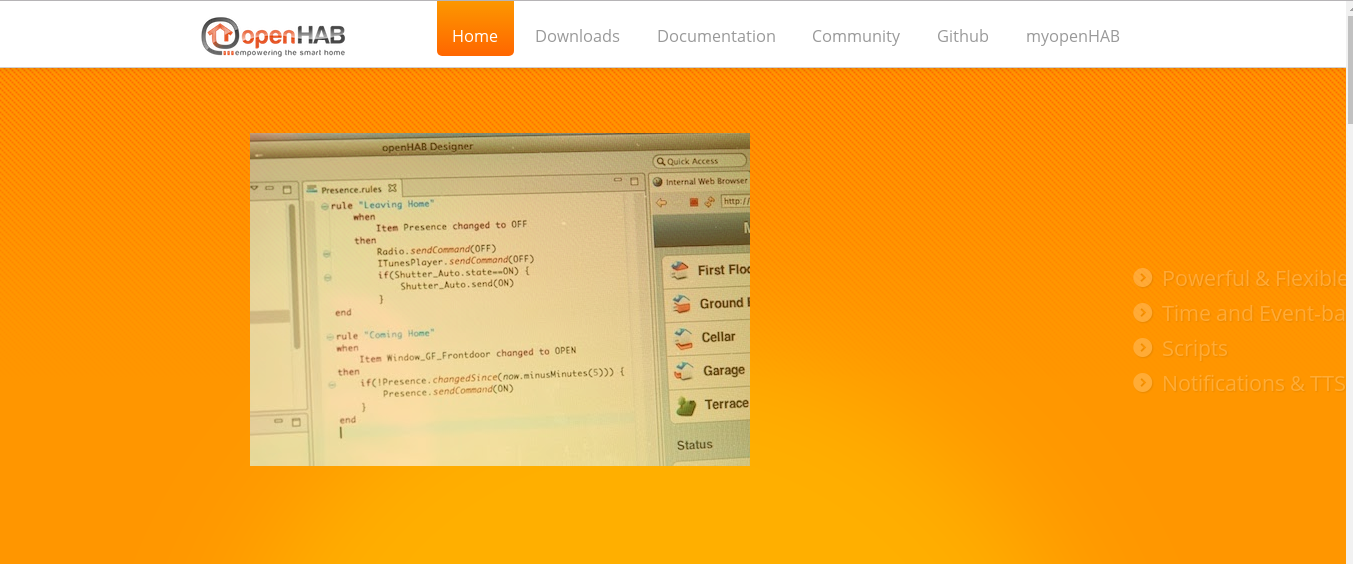Select the "Time and Event-ba" feature text
Screen dimensions: 1353x564
click(x=1254, y=313)
